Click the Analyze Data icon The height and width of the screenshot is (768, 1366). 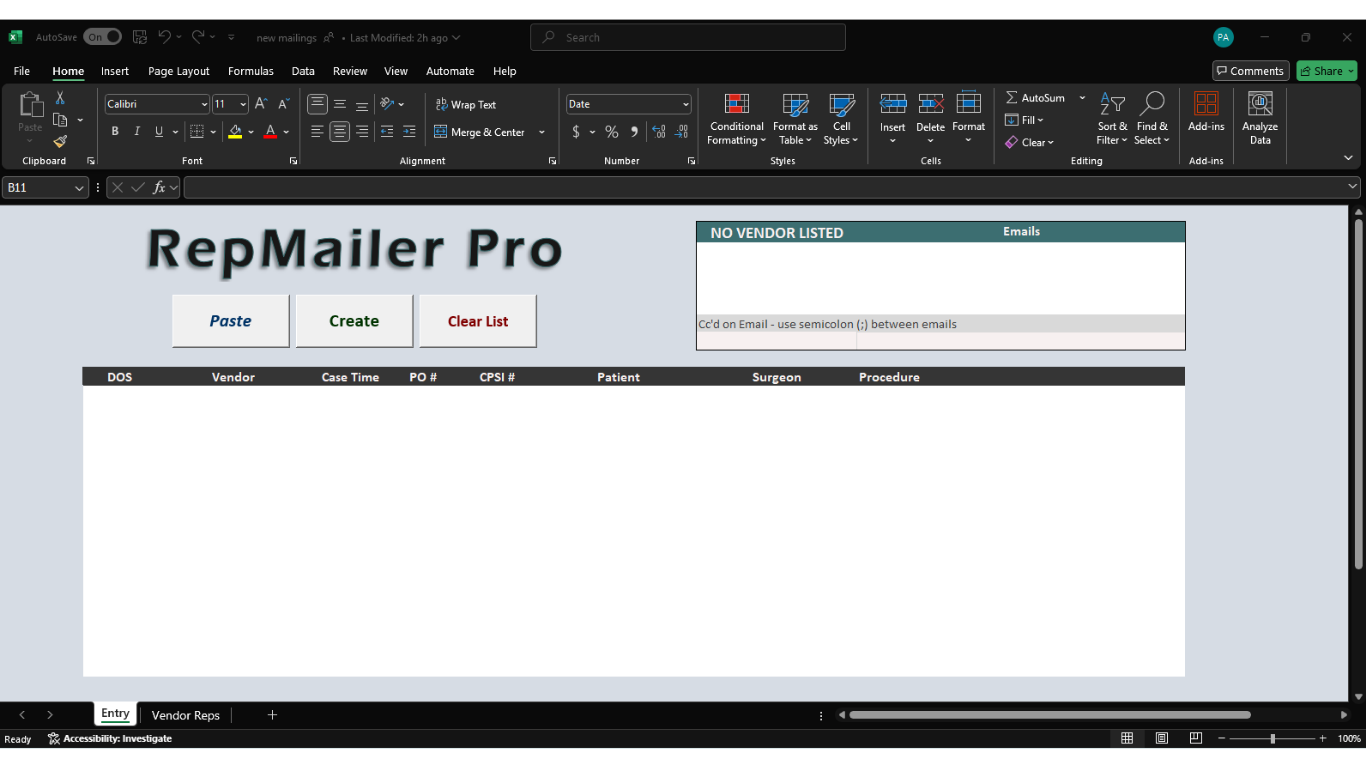click(1260, 119)
